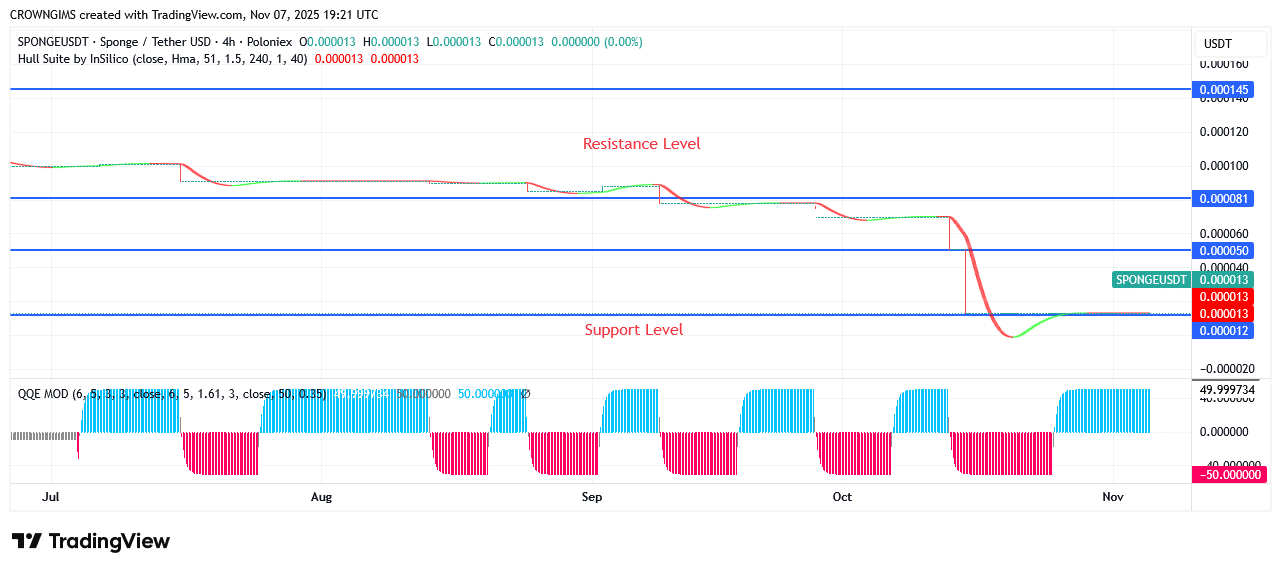Click the Oct label on time axis
1281x571 pixels.
(842, 497)
